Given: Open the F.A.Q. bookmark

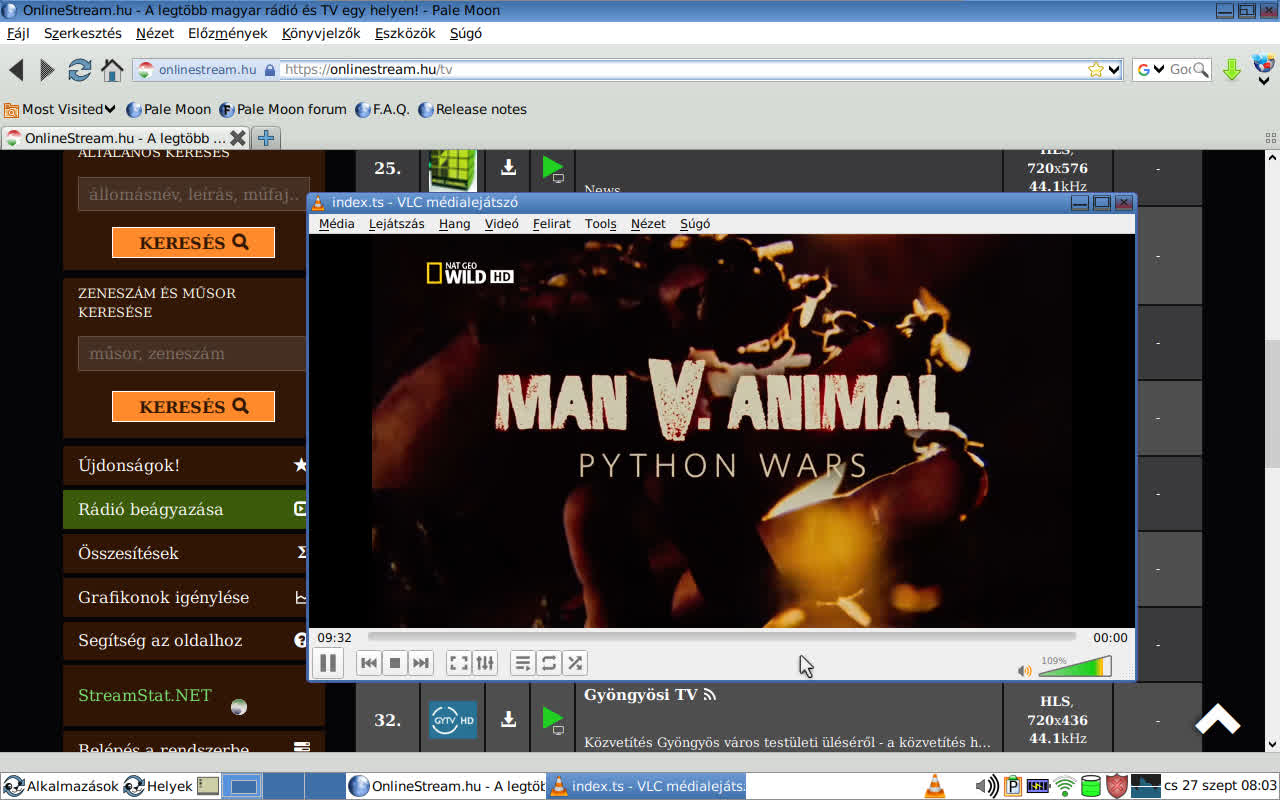Looking at the screenshot, I should [382, 109].
